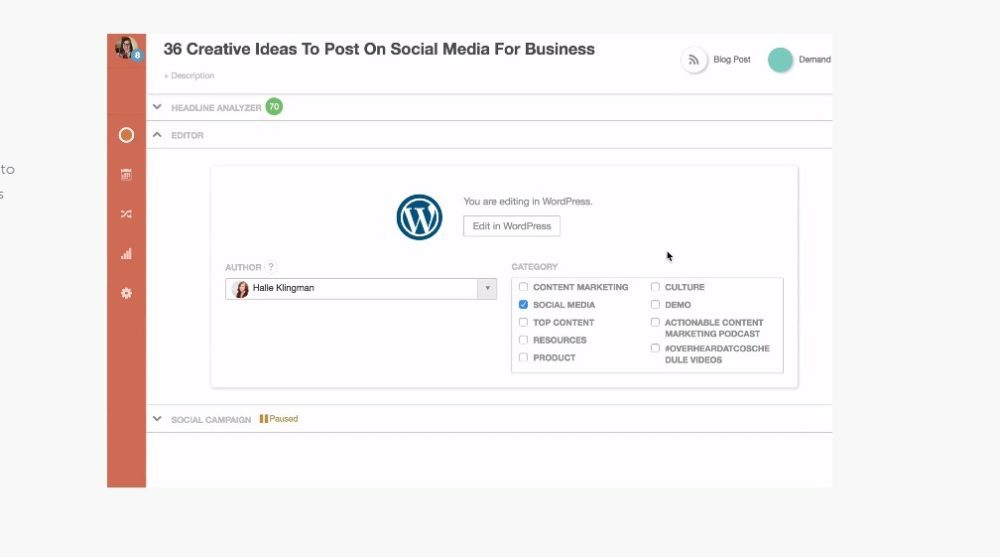
Task: Open the calendar view from the sidebar
Action: (x=126, y=175)
